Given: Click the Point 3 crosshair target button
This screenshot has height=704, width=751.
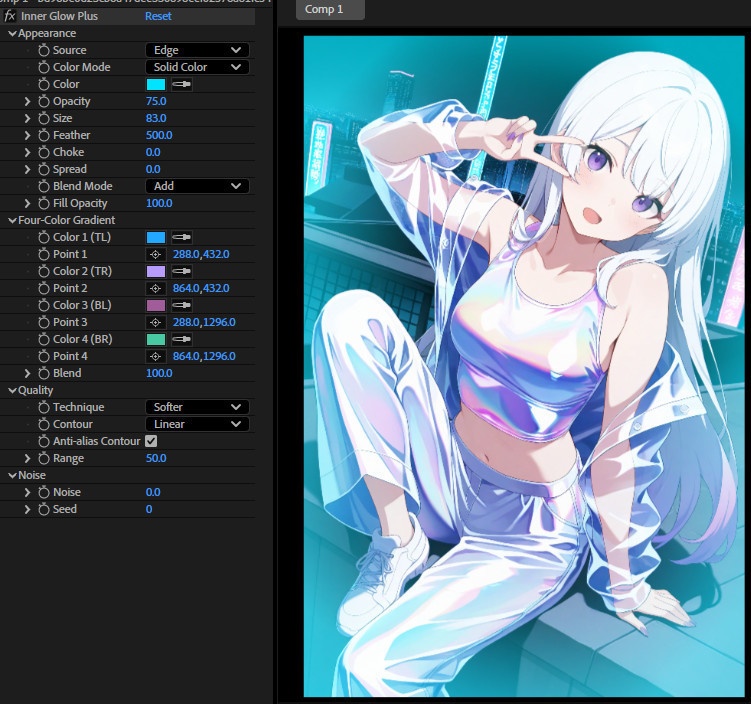Looking at the screenshot, I should click(x=155, y=322).
